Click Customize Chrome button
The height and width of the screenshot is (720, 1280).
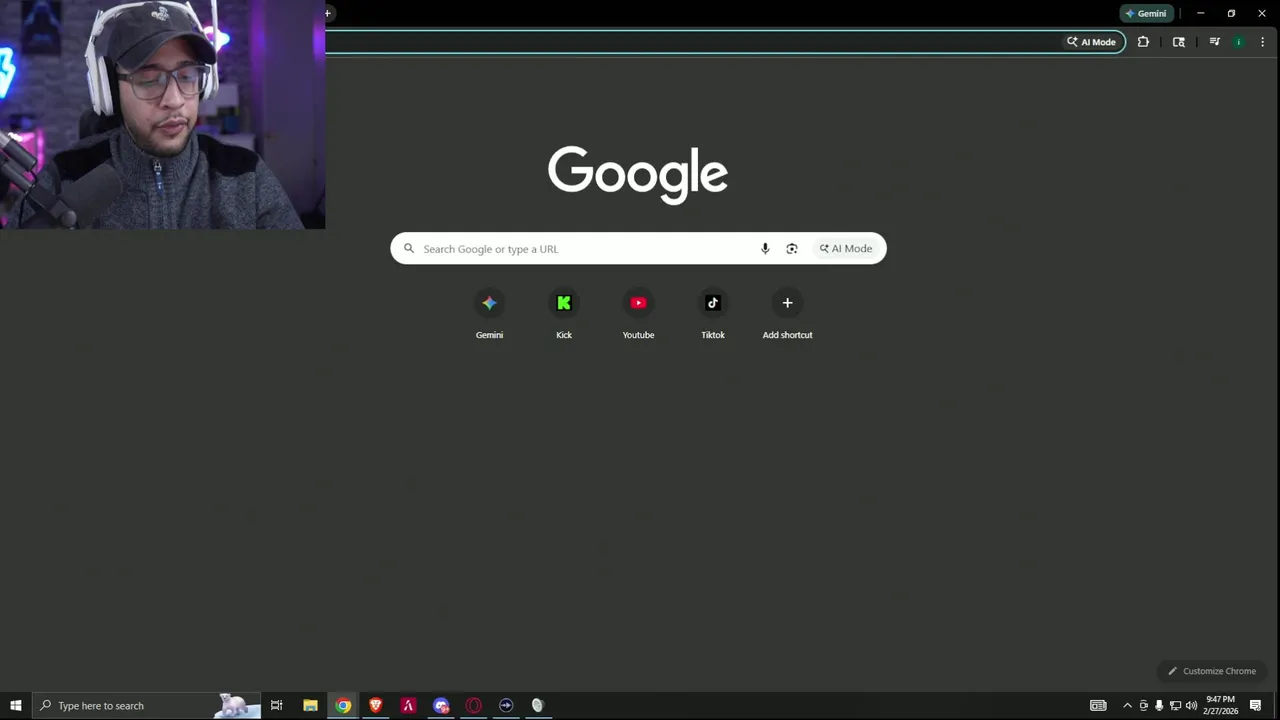click(1212, 671)
